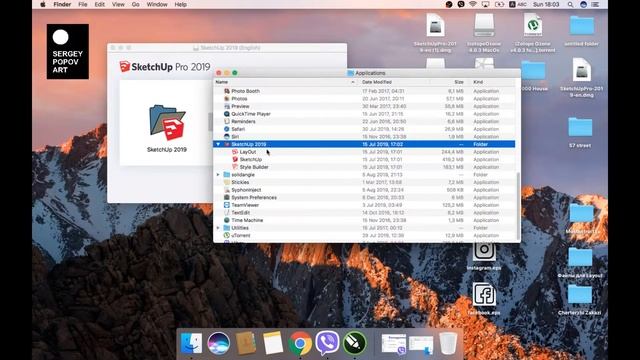Select SyphonInject in the list
This screenshot has height=360, width=640.
pyautogui.click(x=364, y=190)
